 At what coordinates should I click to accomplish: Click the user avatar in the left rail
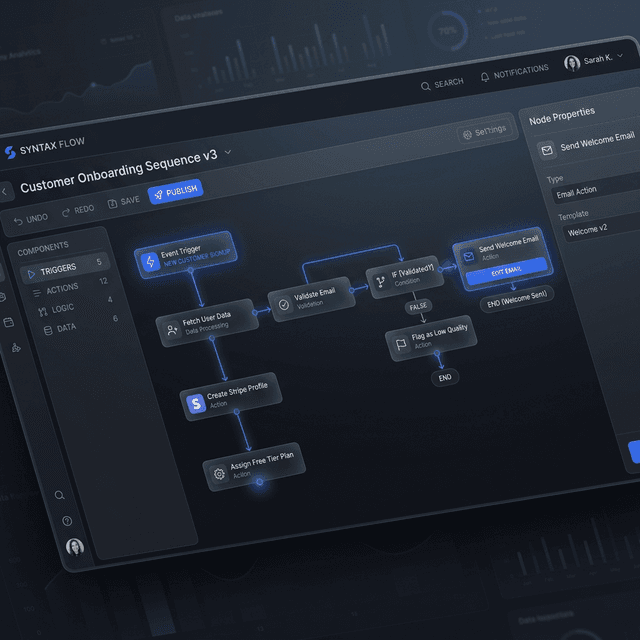point(75,547)
